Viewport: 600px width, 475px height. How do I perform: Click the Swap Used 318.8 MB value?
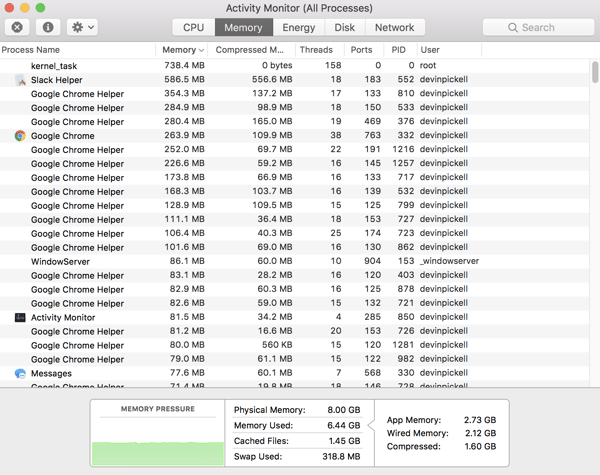click(x=341, y=456)
